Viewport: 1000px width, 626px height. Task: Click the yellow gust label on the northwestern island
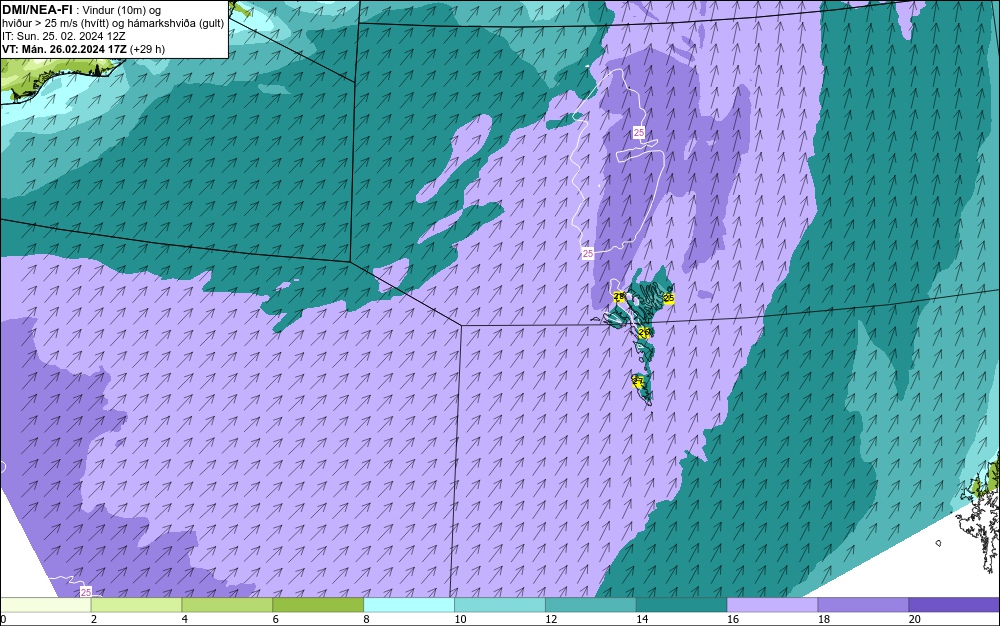point(619,297)
